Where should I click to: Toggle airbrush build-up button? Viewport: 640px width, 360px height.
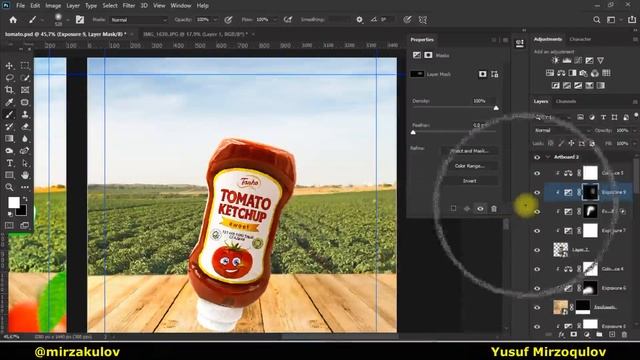288,20
